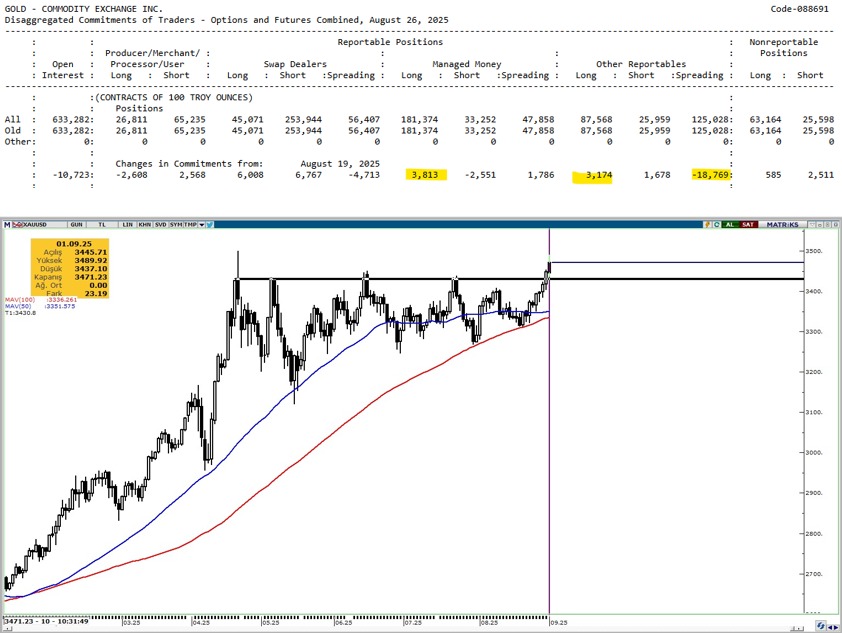842x633 pixels.
Task: Open the dropdown arrow after TMP
Action: [x=202, y=224]
